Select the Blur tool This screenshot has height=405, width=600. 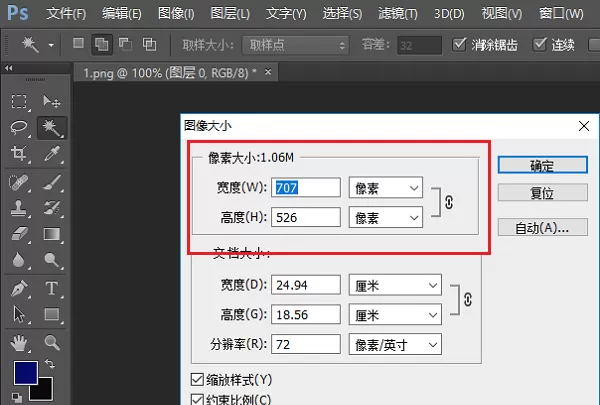point(18,260)
